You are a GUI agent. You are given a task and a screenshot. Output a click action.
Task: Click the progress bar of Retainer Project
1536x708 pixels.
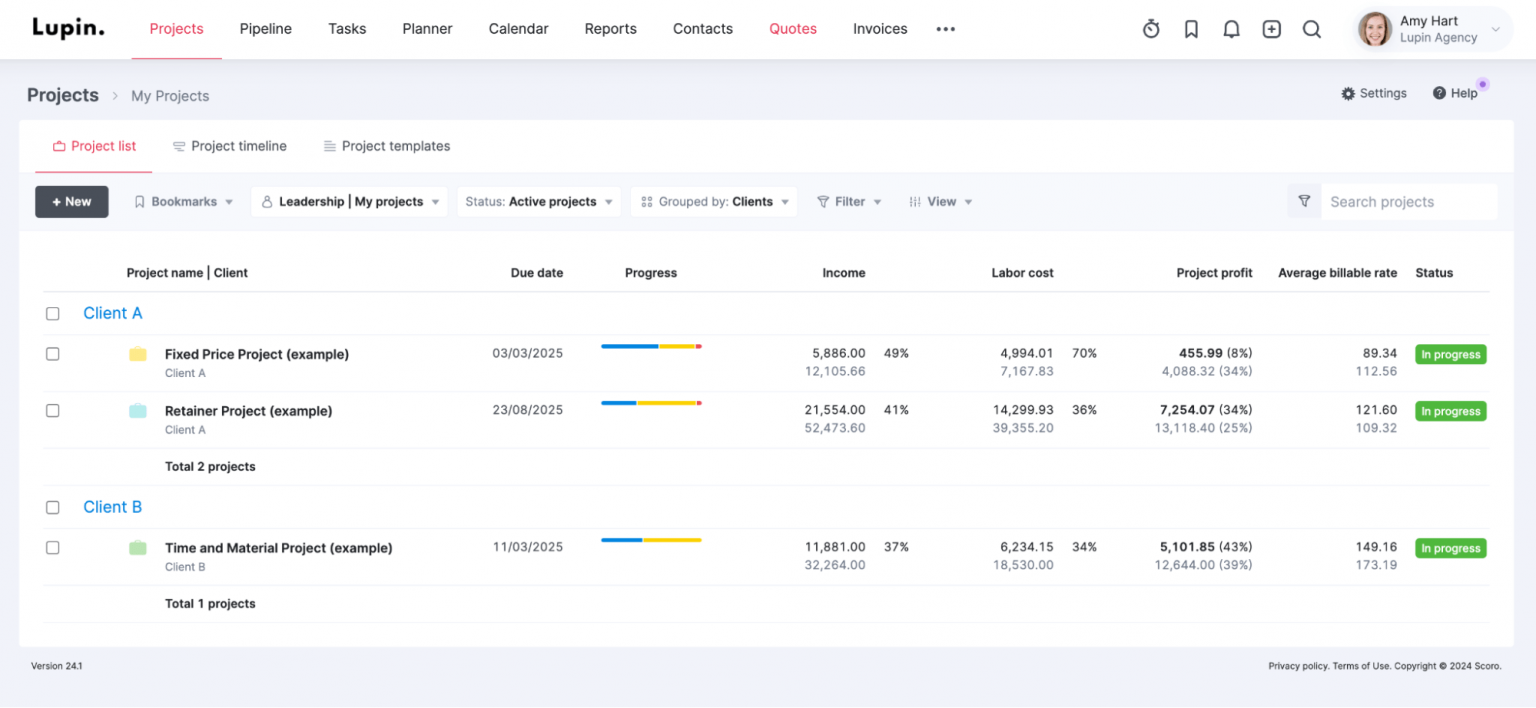coord(651,404)
